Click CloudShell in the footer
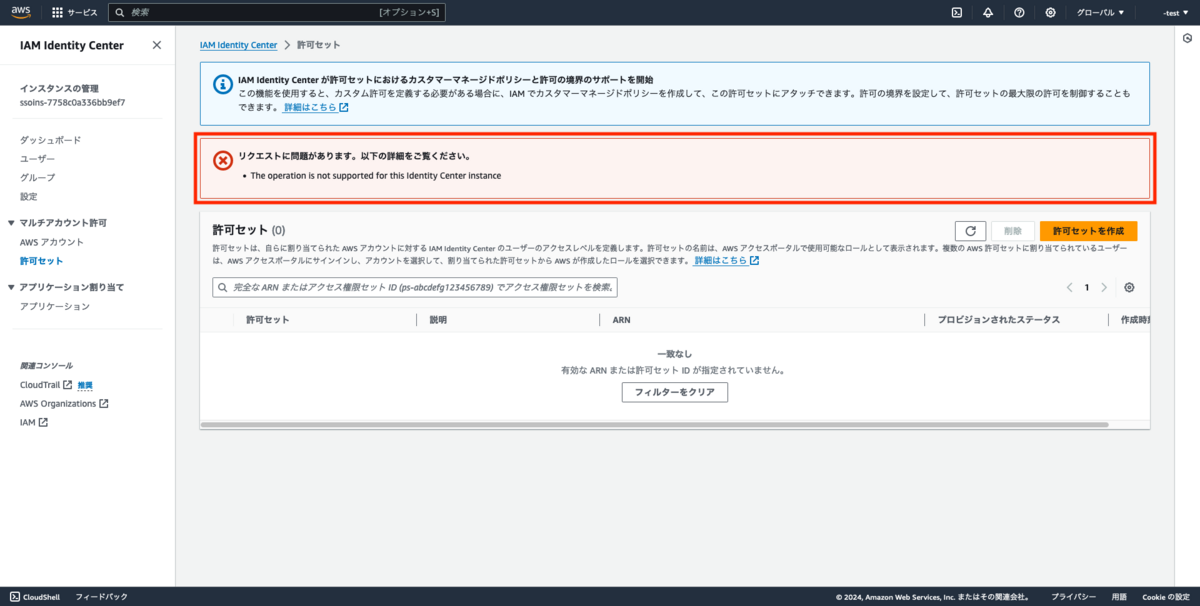Viewport: 1200px width, 606px height. click(33, 597)
